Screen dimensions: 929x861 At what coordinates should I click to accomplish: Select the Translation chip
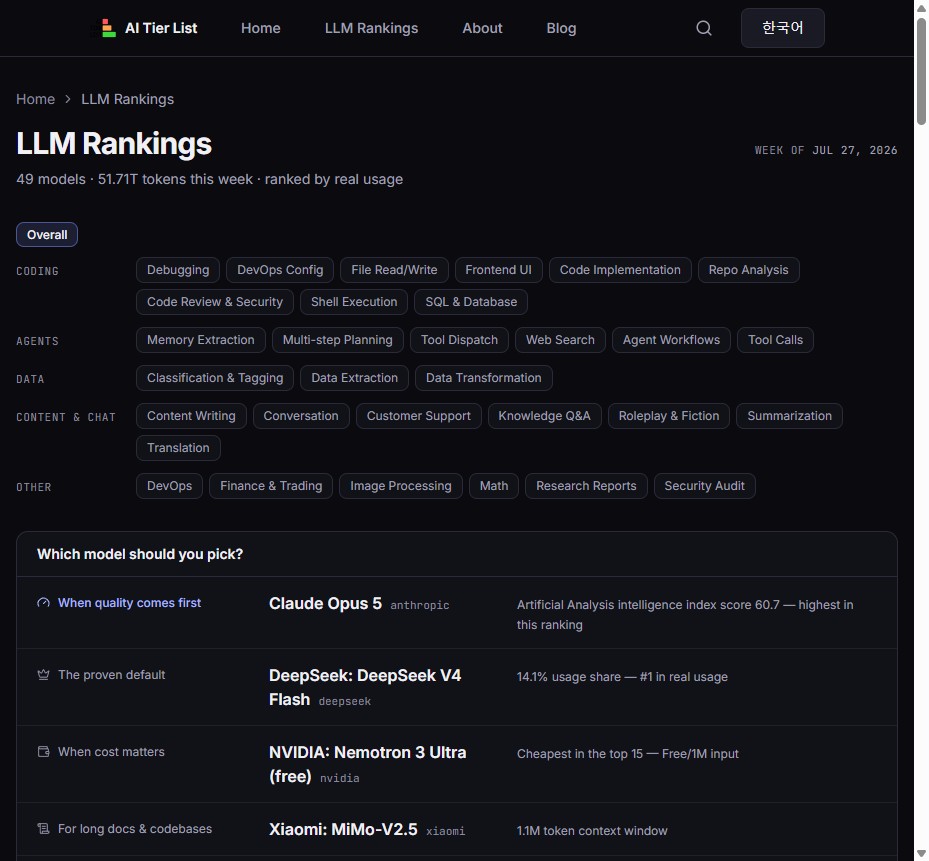(178, 448)
